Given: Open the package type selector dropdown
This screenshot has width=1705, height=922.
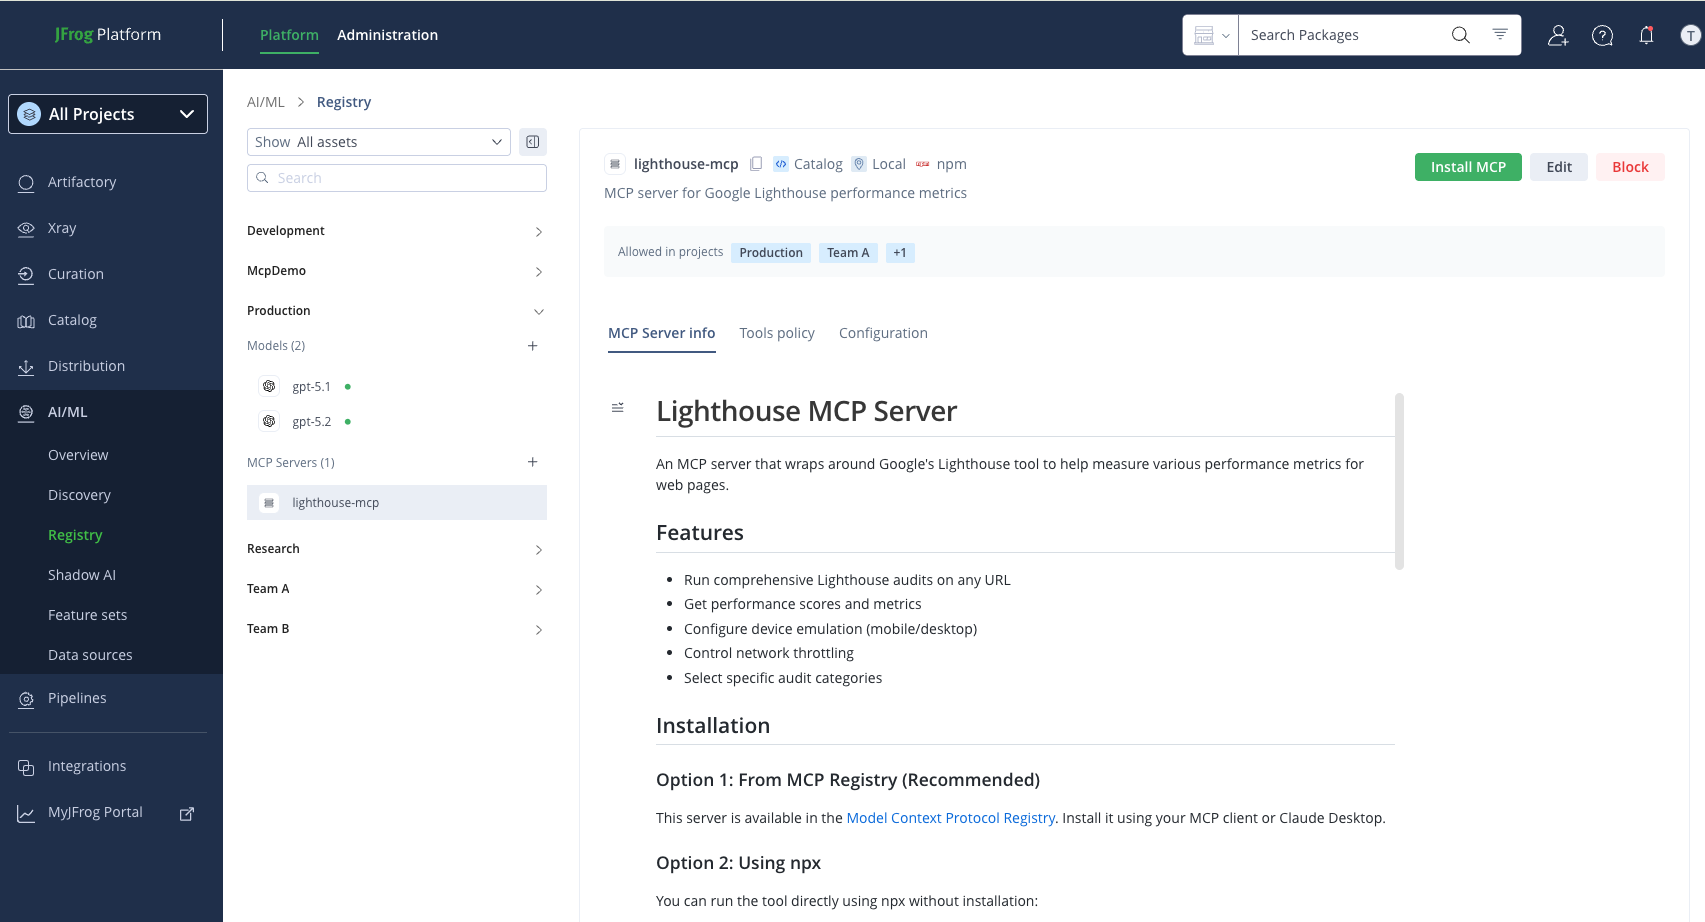Looking at the screenshot, I should click(x=1211, y=35).
